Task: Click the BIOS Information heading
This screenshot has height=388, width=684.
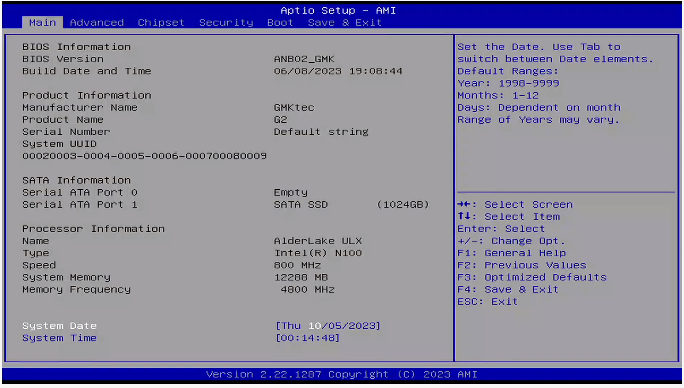Action: coord(76,47)
